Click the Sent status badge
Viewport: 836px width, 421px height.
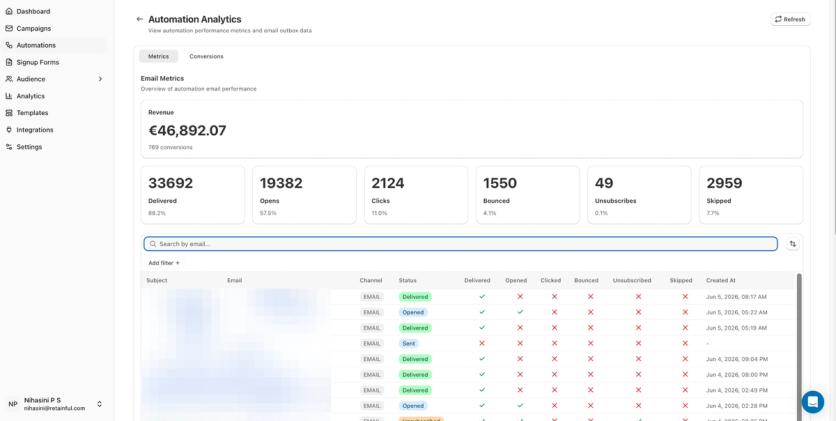coord(408,343)
